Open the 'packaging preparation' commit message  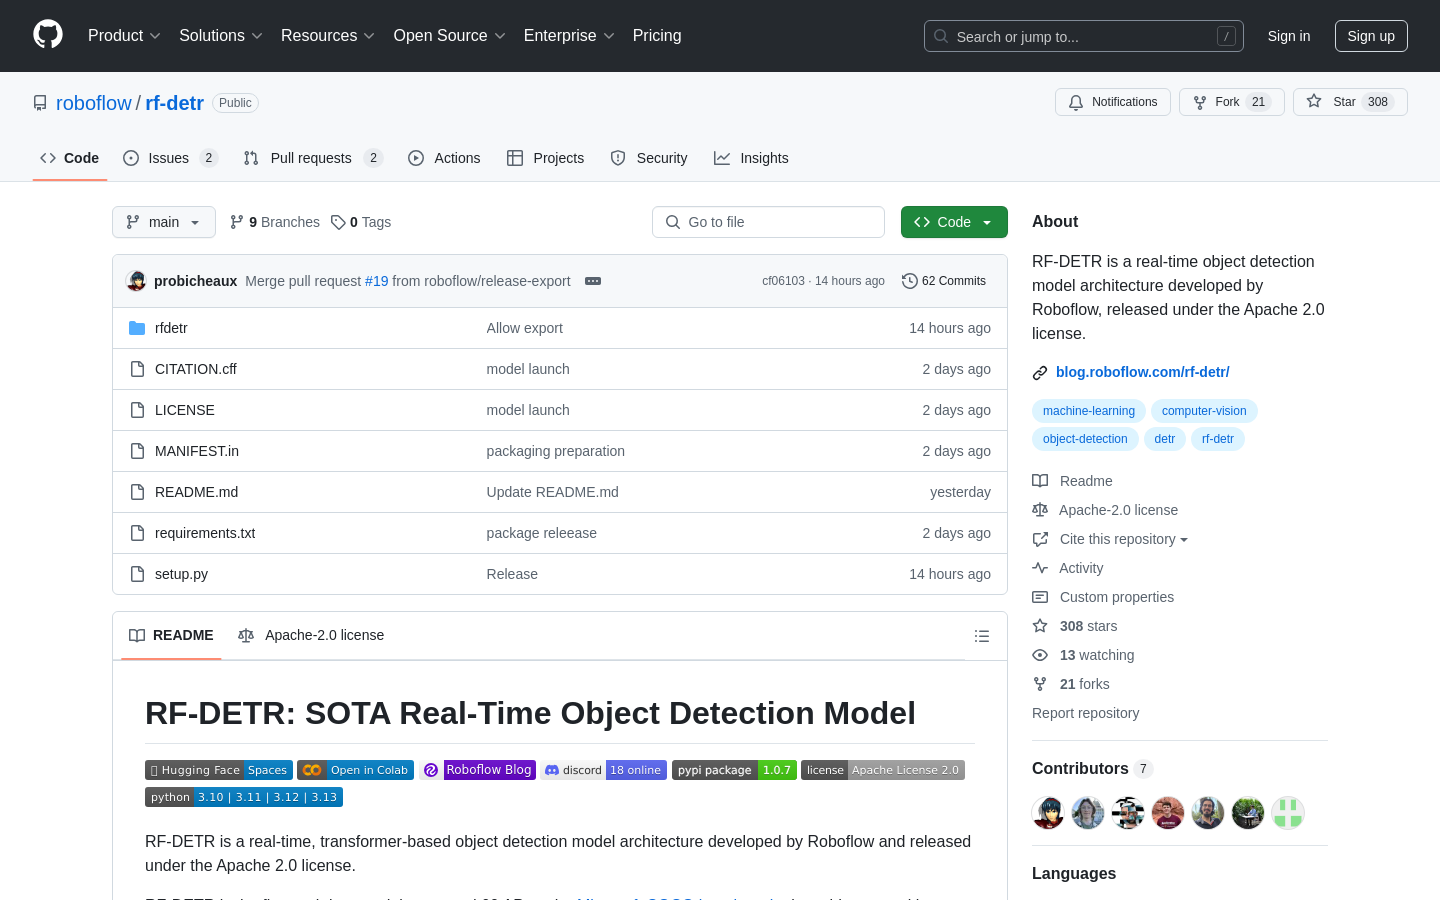coord(556,451)
